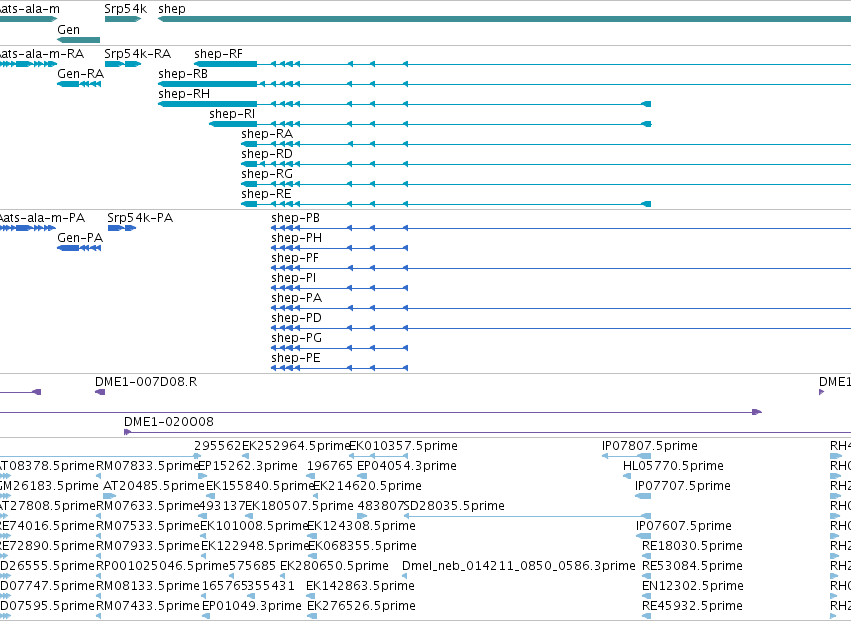Click the EP15262.3prime EST label
The width and height of the screenshot is (851, 621).
pos(248,466)
